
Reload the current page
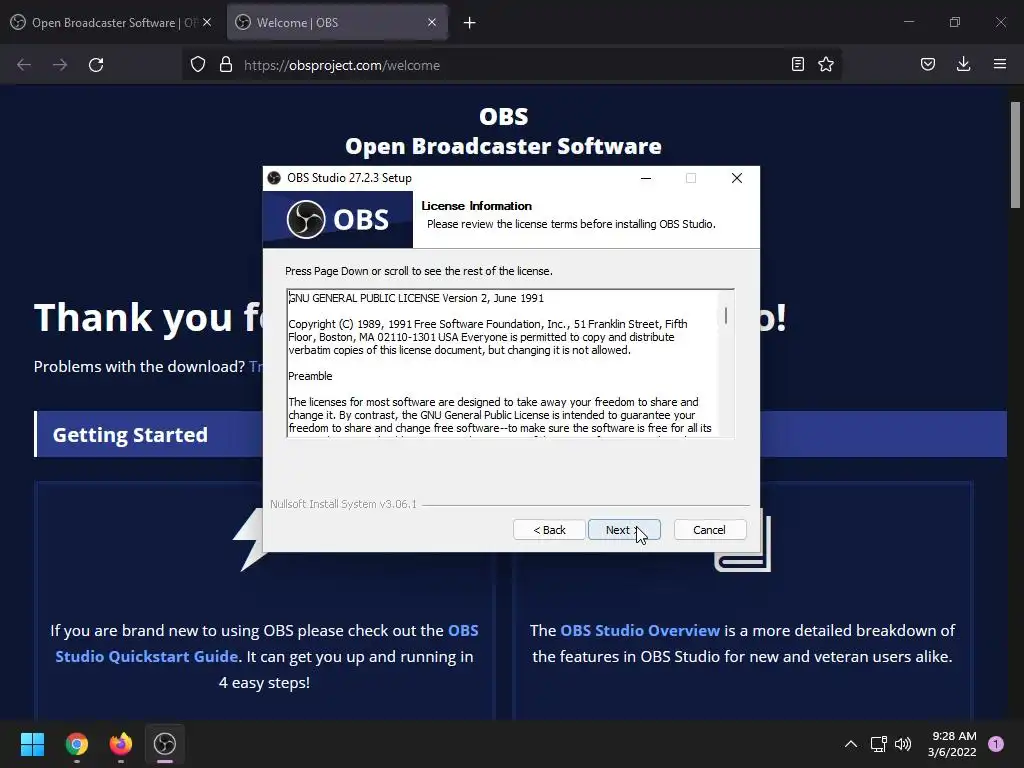[96, 65]
